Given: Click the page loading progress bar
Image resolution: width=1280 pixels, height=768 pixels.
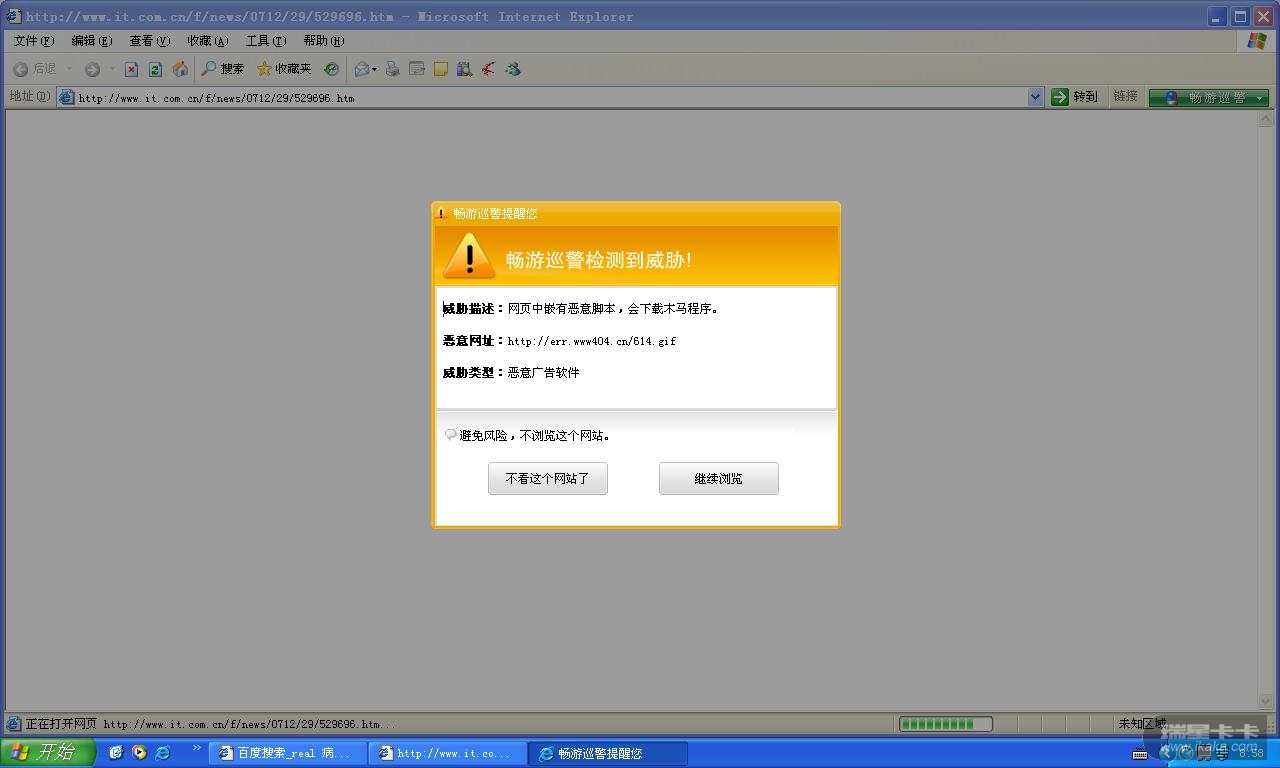Looking at the screenshot, I should pyautogui.click(x=946, y=724).
